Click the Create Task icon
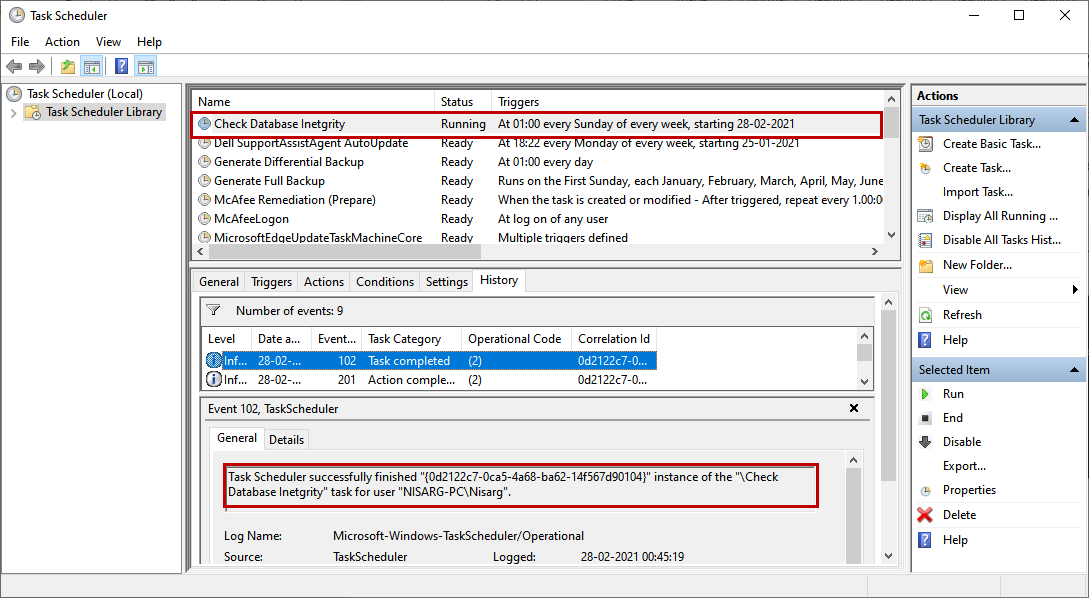 [x=925, y=168]
